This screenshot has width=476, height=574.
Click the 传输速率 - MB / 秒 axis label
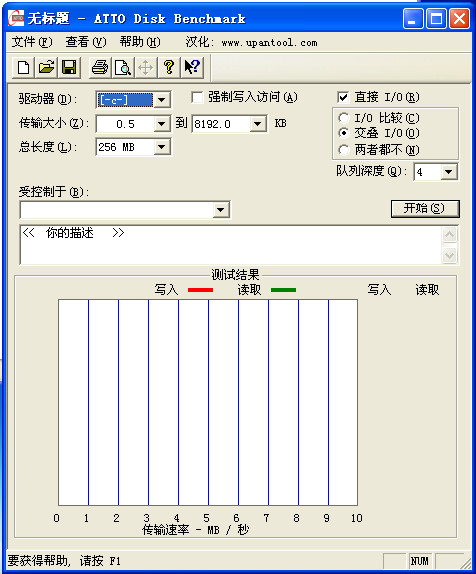tap(196, 530)
